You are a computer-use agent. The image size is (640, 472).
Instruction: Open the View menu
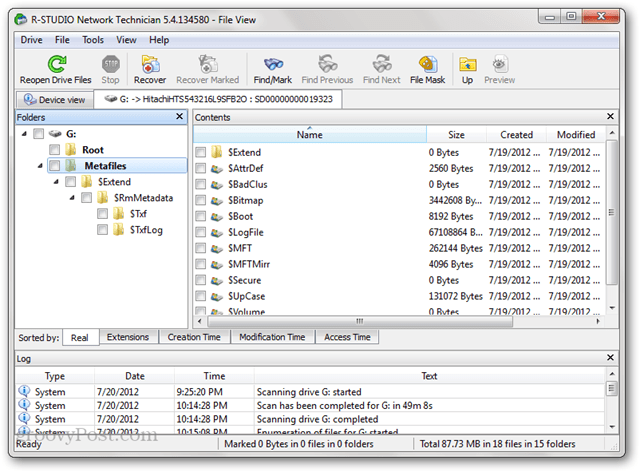coord(126,40)
